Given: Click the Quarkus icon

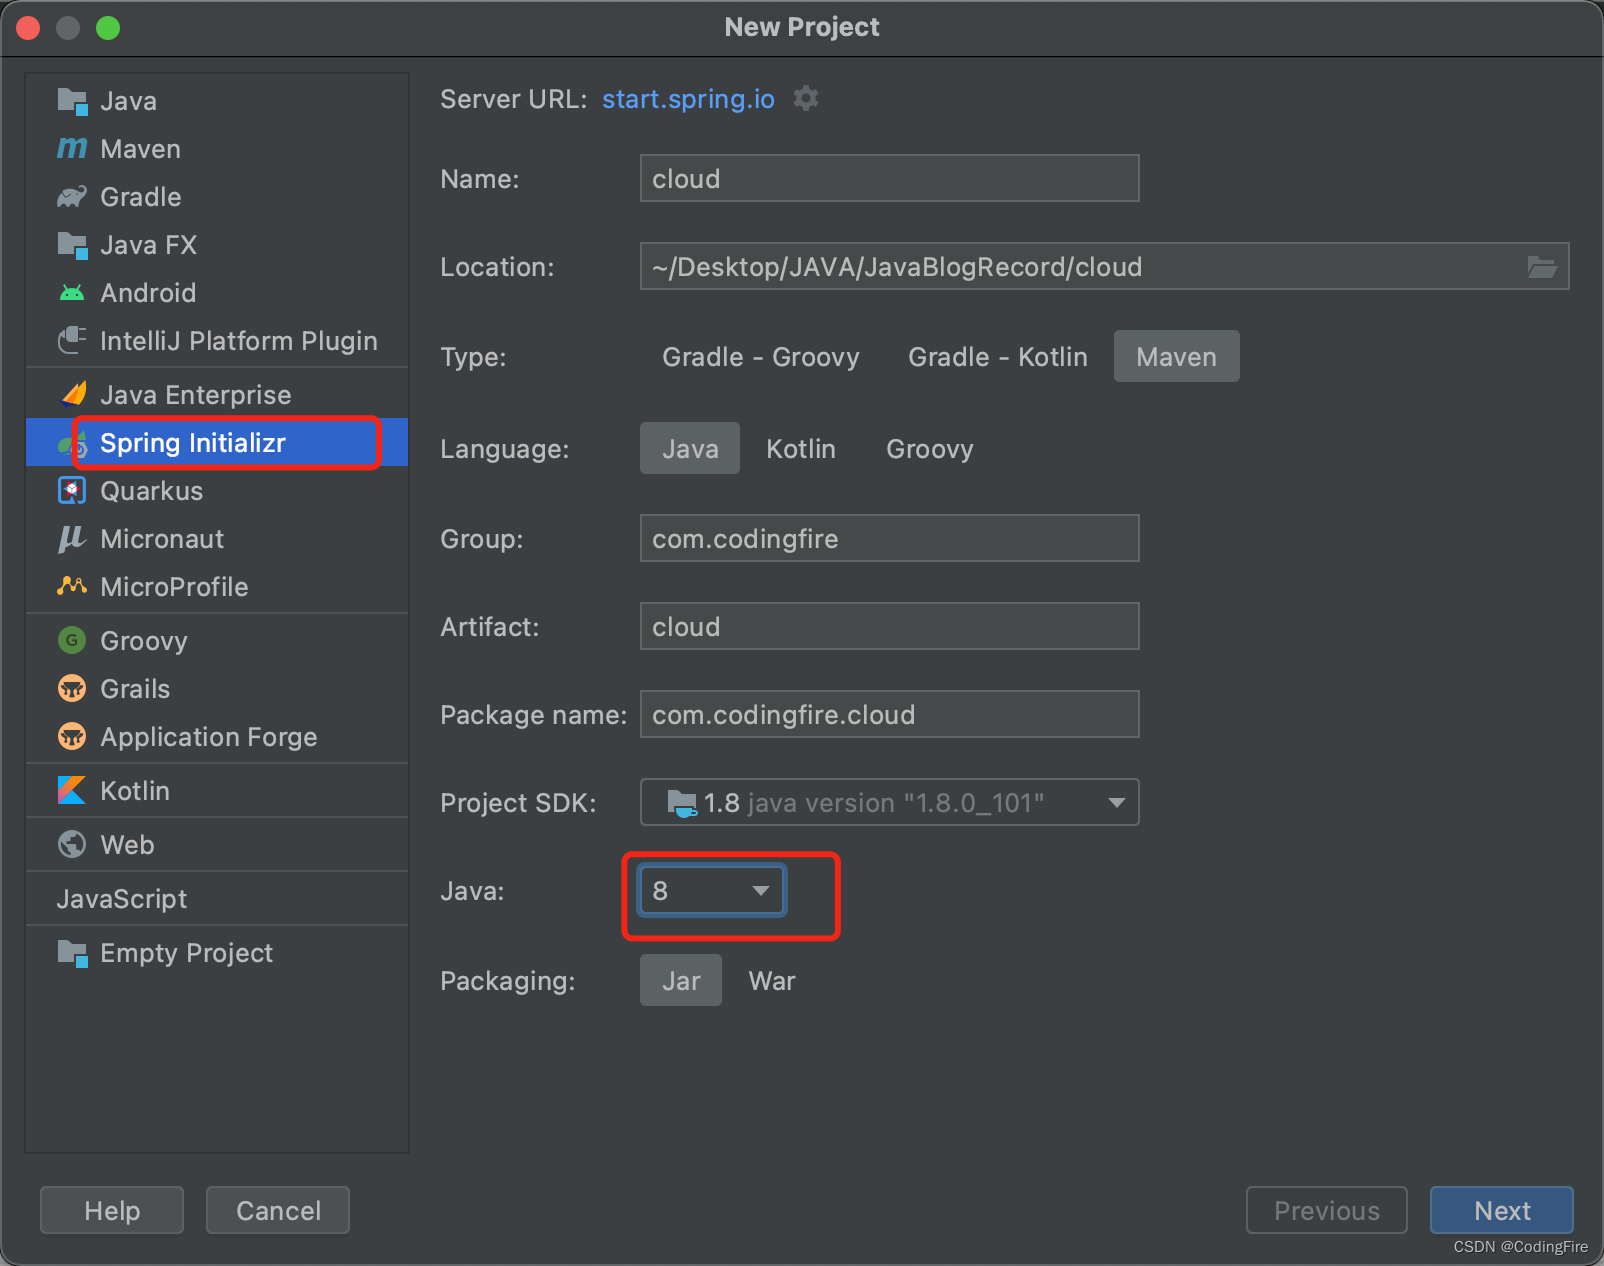Looking at the screenshot, I should (x=72, y=491).
